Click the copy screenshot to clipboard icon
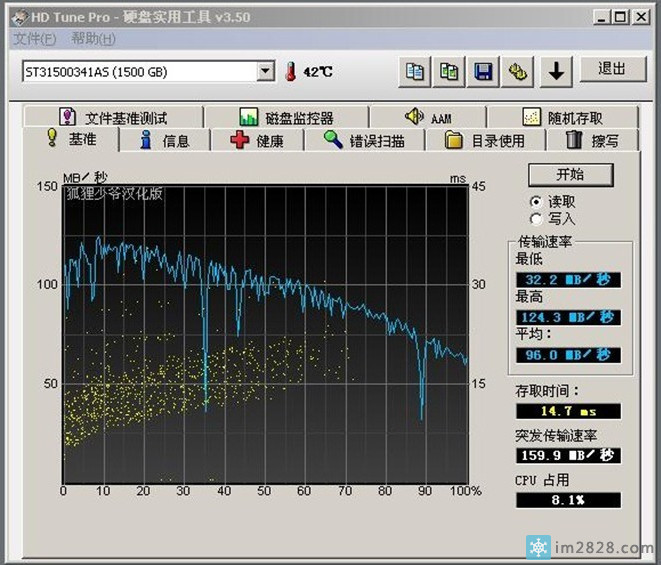 (449, 71)
